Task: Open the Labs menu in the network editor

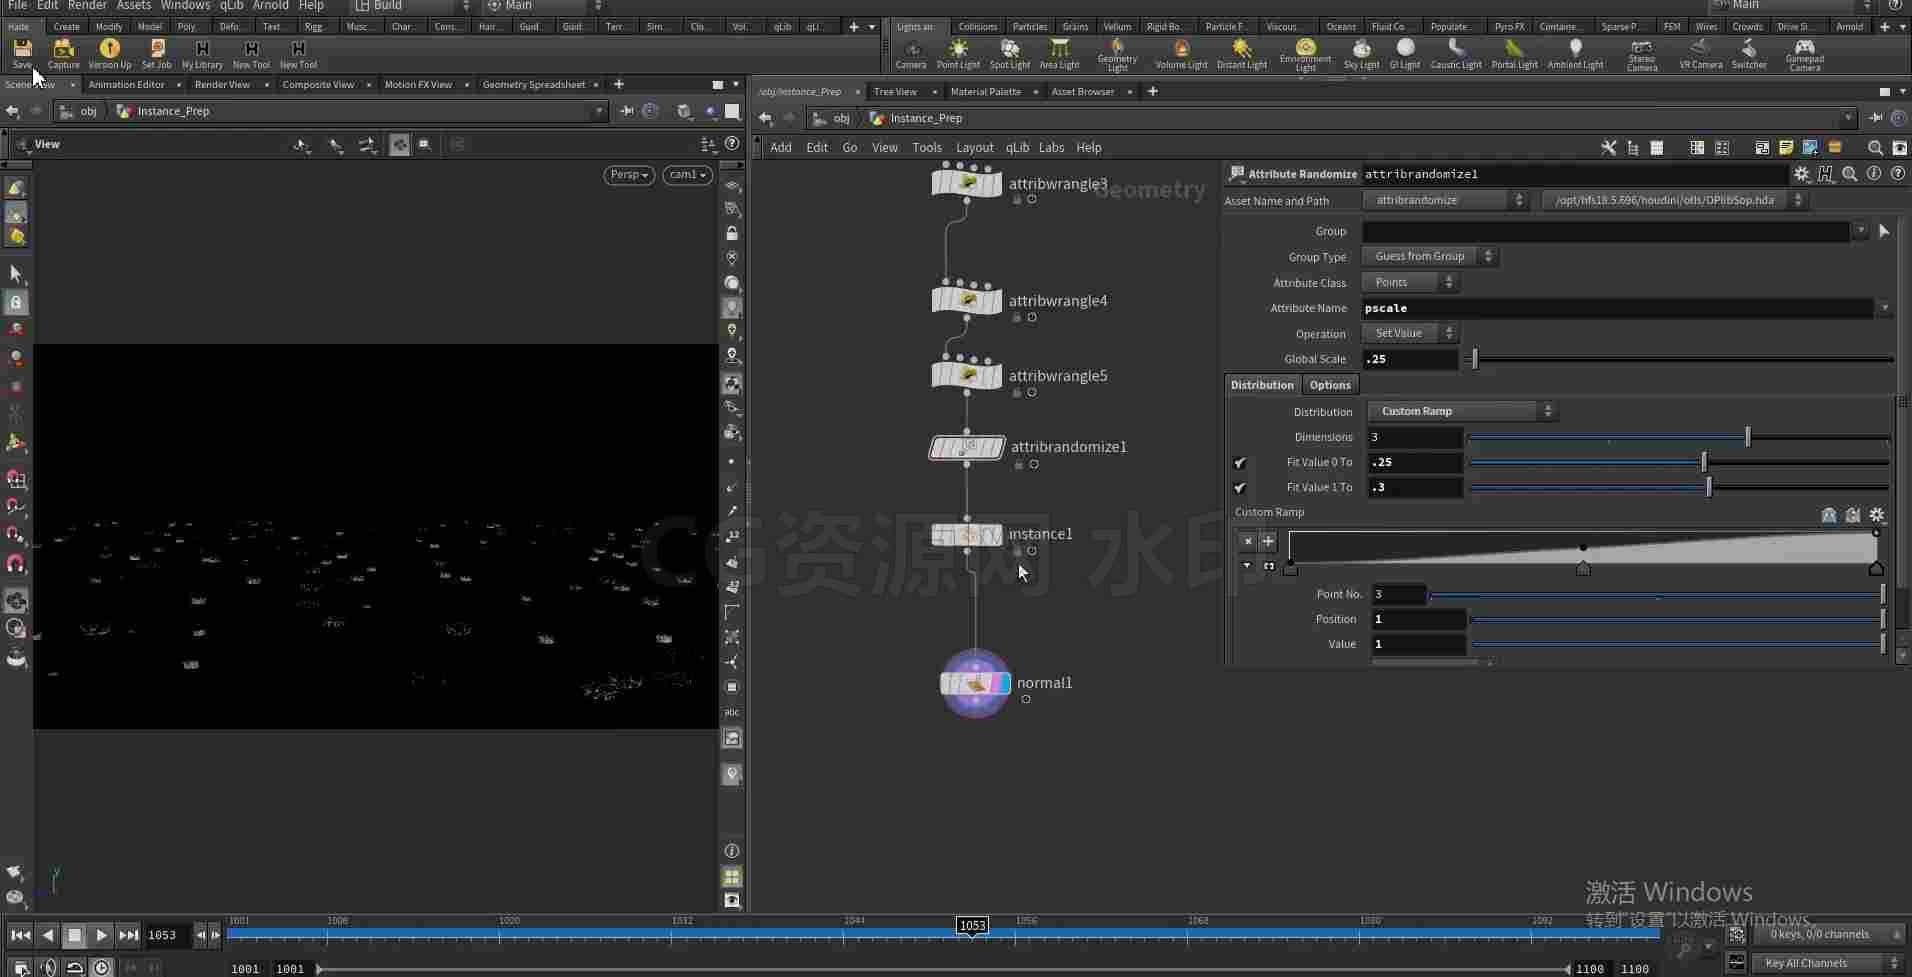Action: (x=1051, y=147)
